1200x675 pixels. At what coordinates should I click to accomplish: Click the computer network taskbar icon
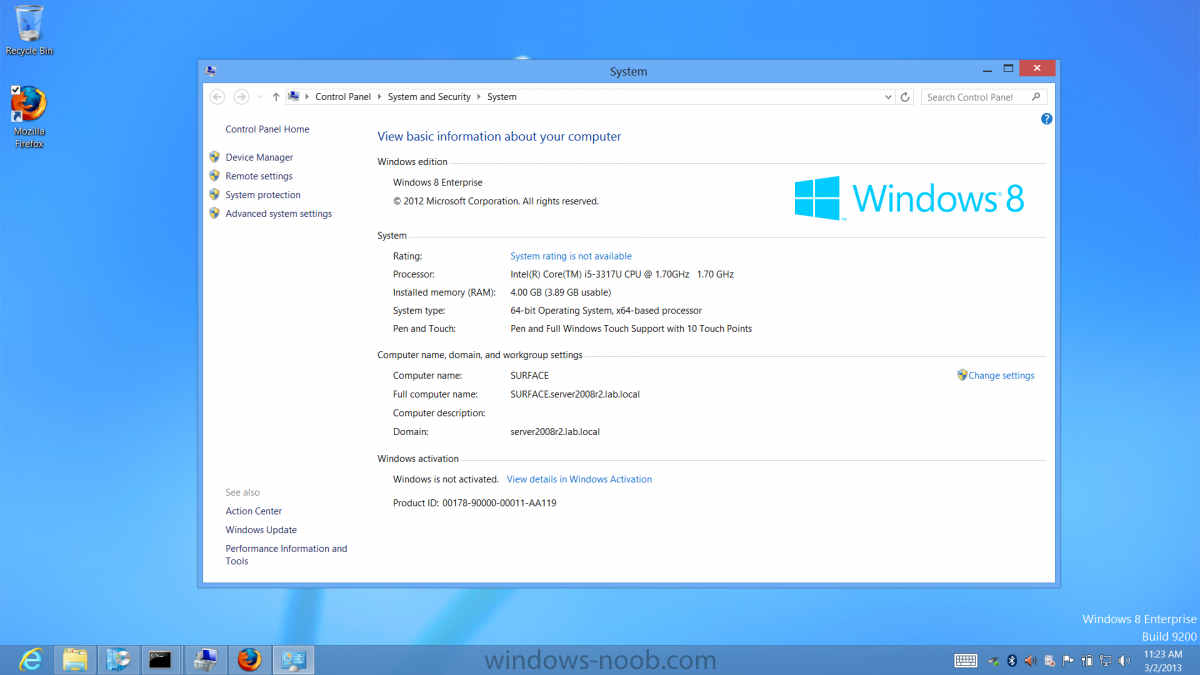(x=205, y=660)
